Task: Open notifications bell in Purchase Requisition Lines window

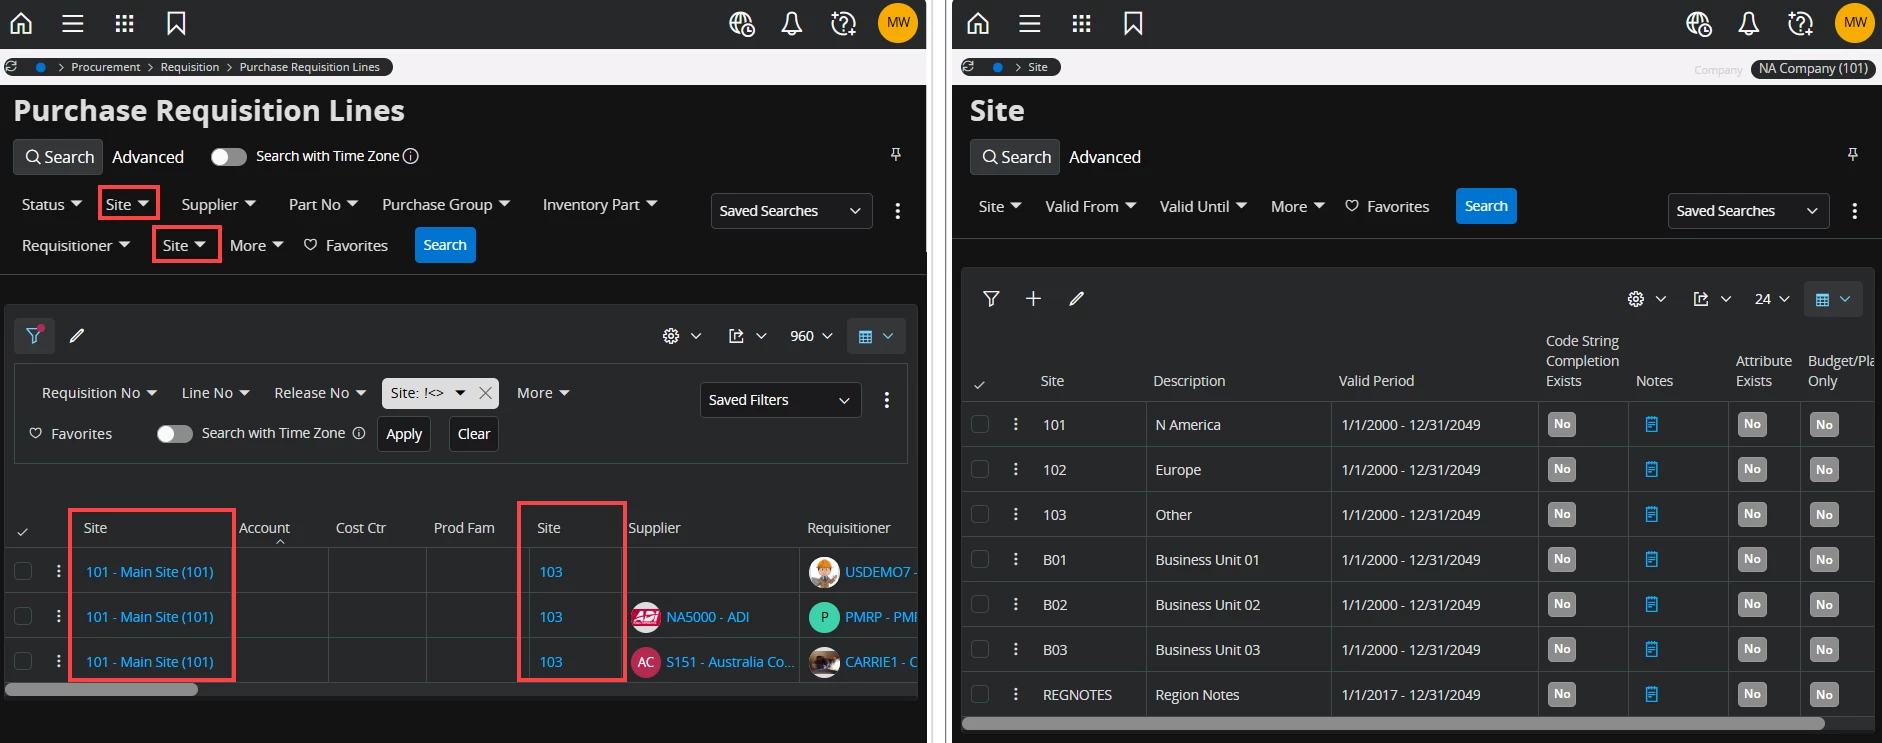Action: [792, 23]
